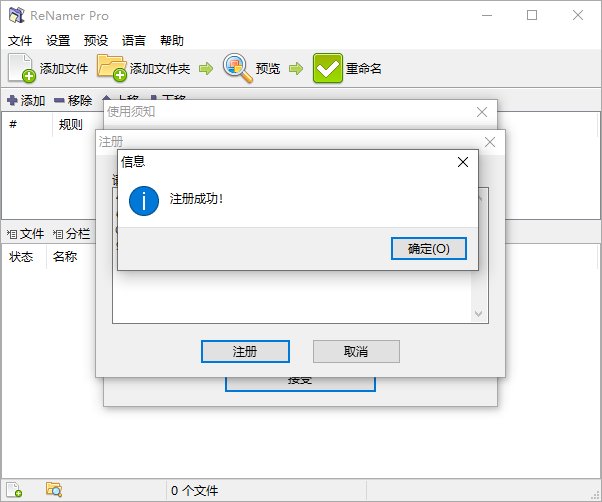Click scrollbar down arrow in registration text box
The height and width of the screenshot is (502, 602).
pyautogui.click(x=479, y=314)
